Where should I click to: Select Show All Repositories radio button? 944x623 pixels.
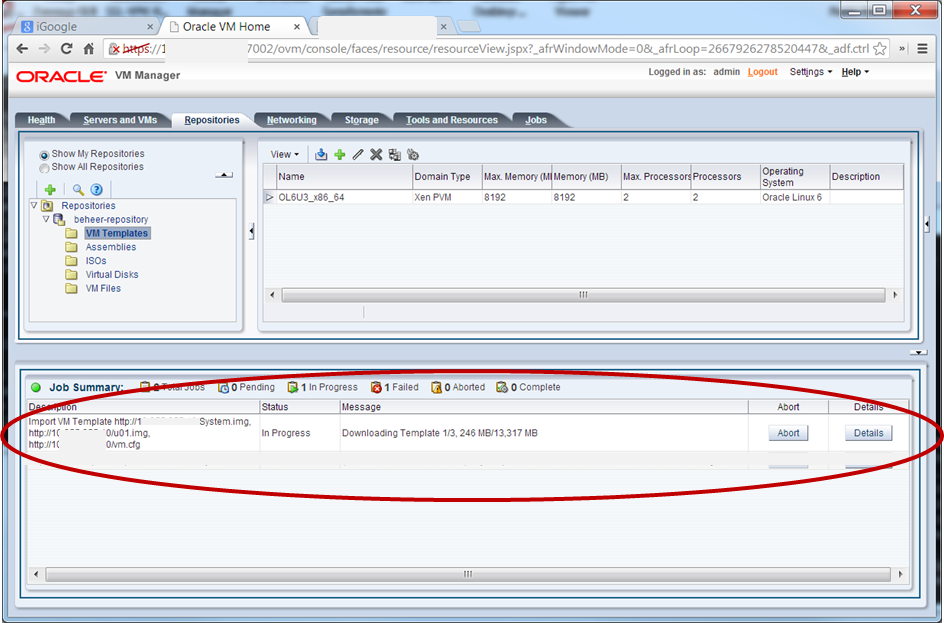tap(44, 168)
